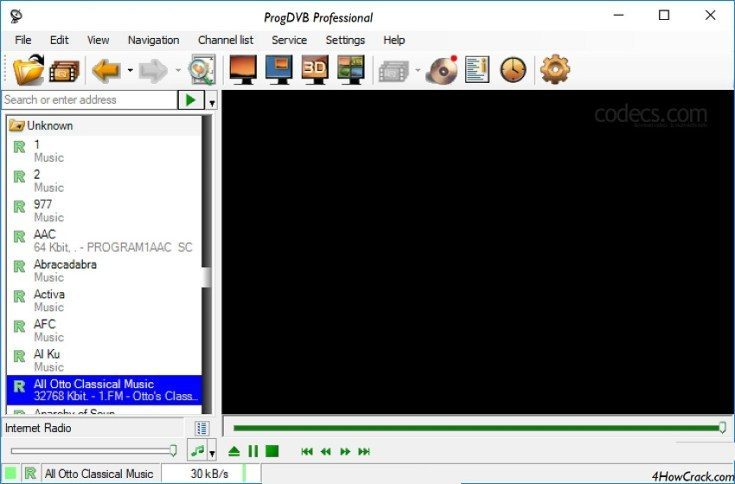
Task: Click the volume slider handle
Action: coord(173,451)
